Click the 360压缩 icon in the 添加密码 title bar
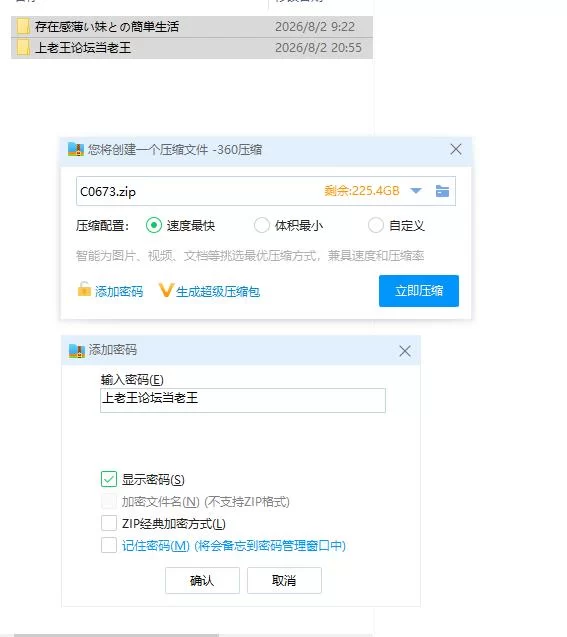Viewport: 567px width, 637px height. tap(77, 351)
